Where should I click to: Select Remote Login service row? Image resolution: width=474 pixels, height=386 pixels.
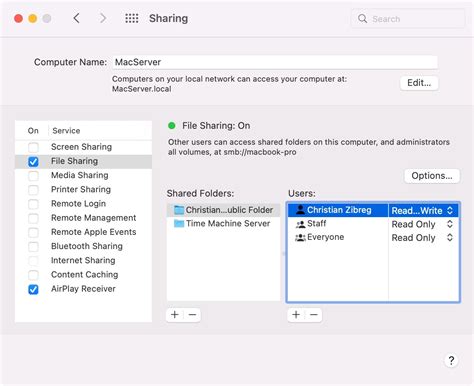point(83,204)
